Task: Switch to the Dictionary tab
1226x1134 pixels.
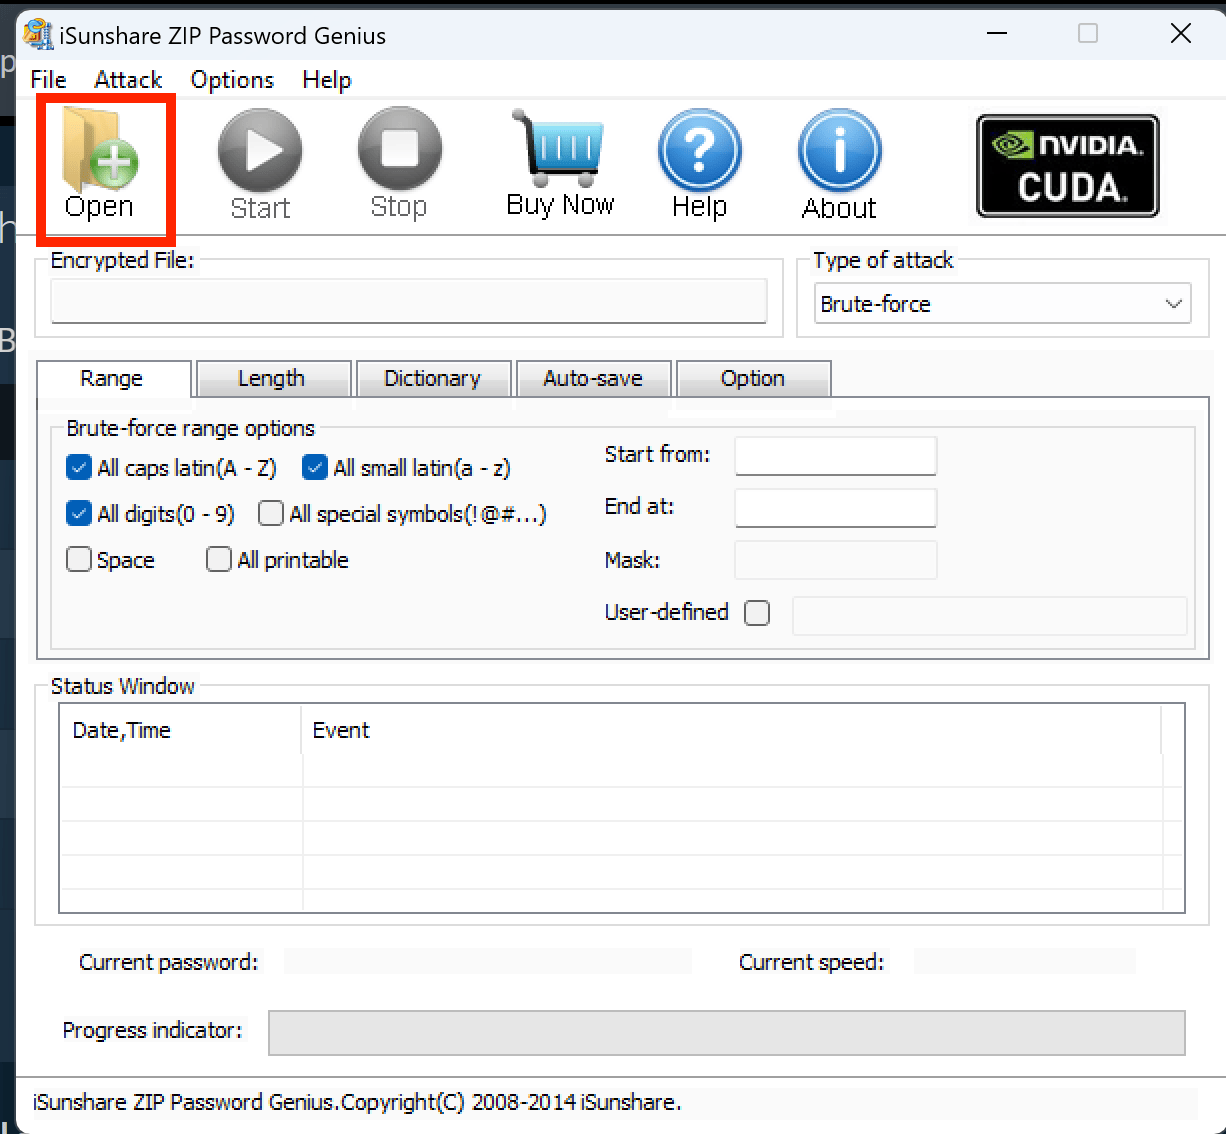Action: (433, 378)
